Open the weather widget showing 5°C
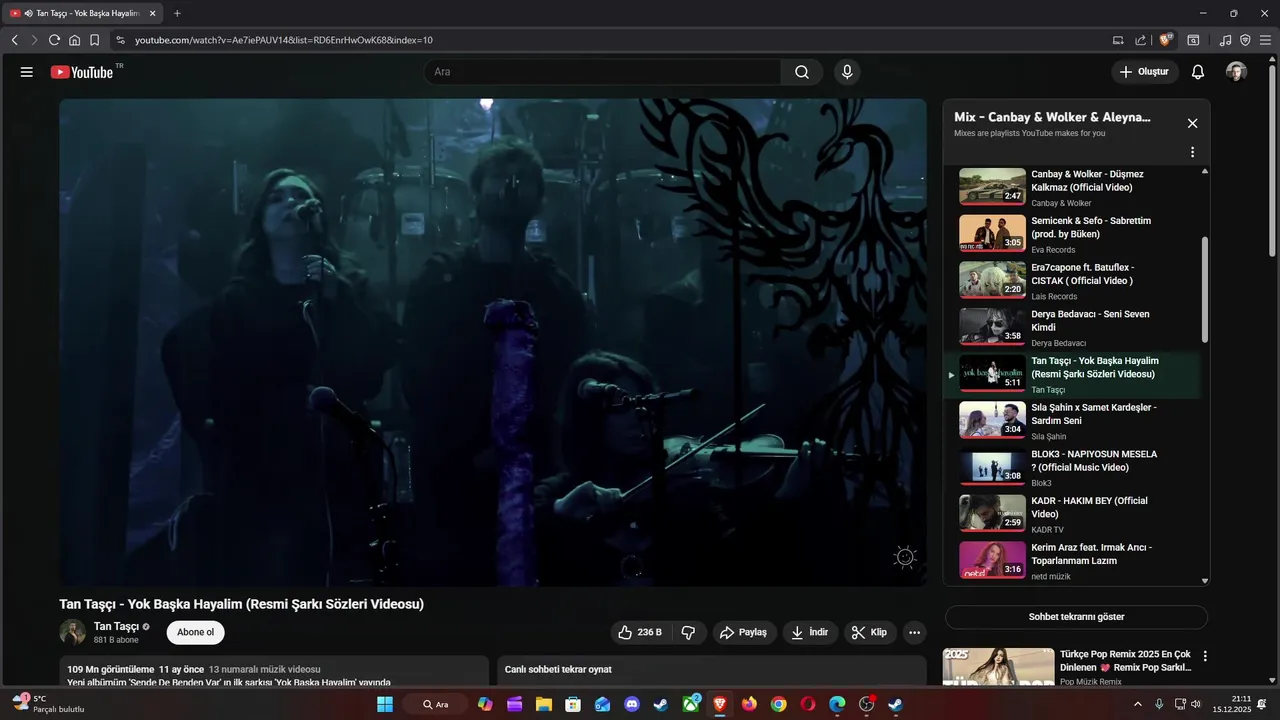The height and width of the screenshot is (720, 1280). click(x=47, y=704)
